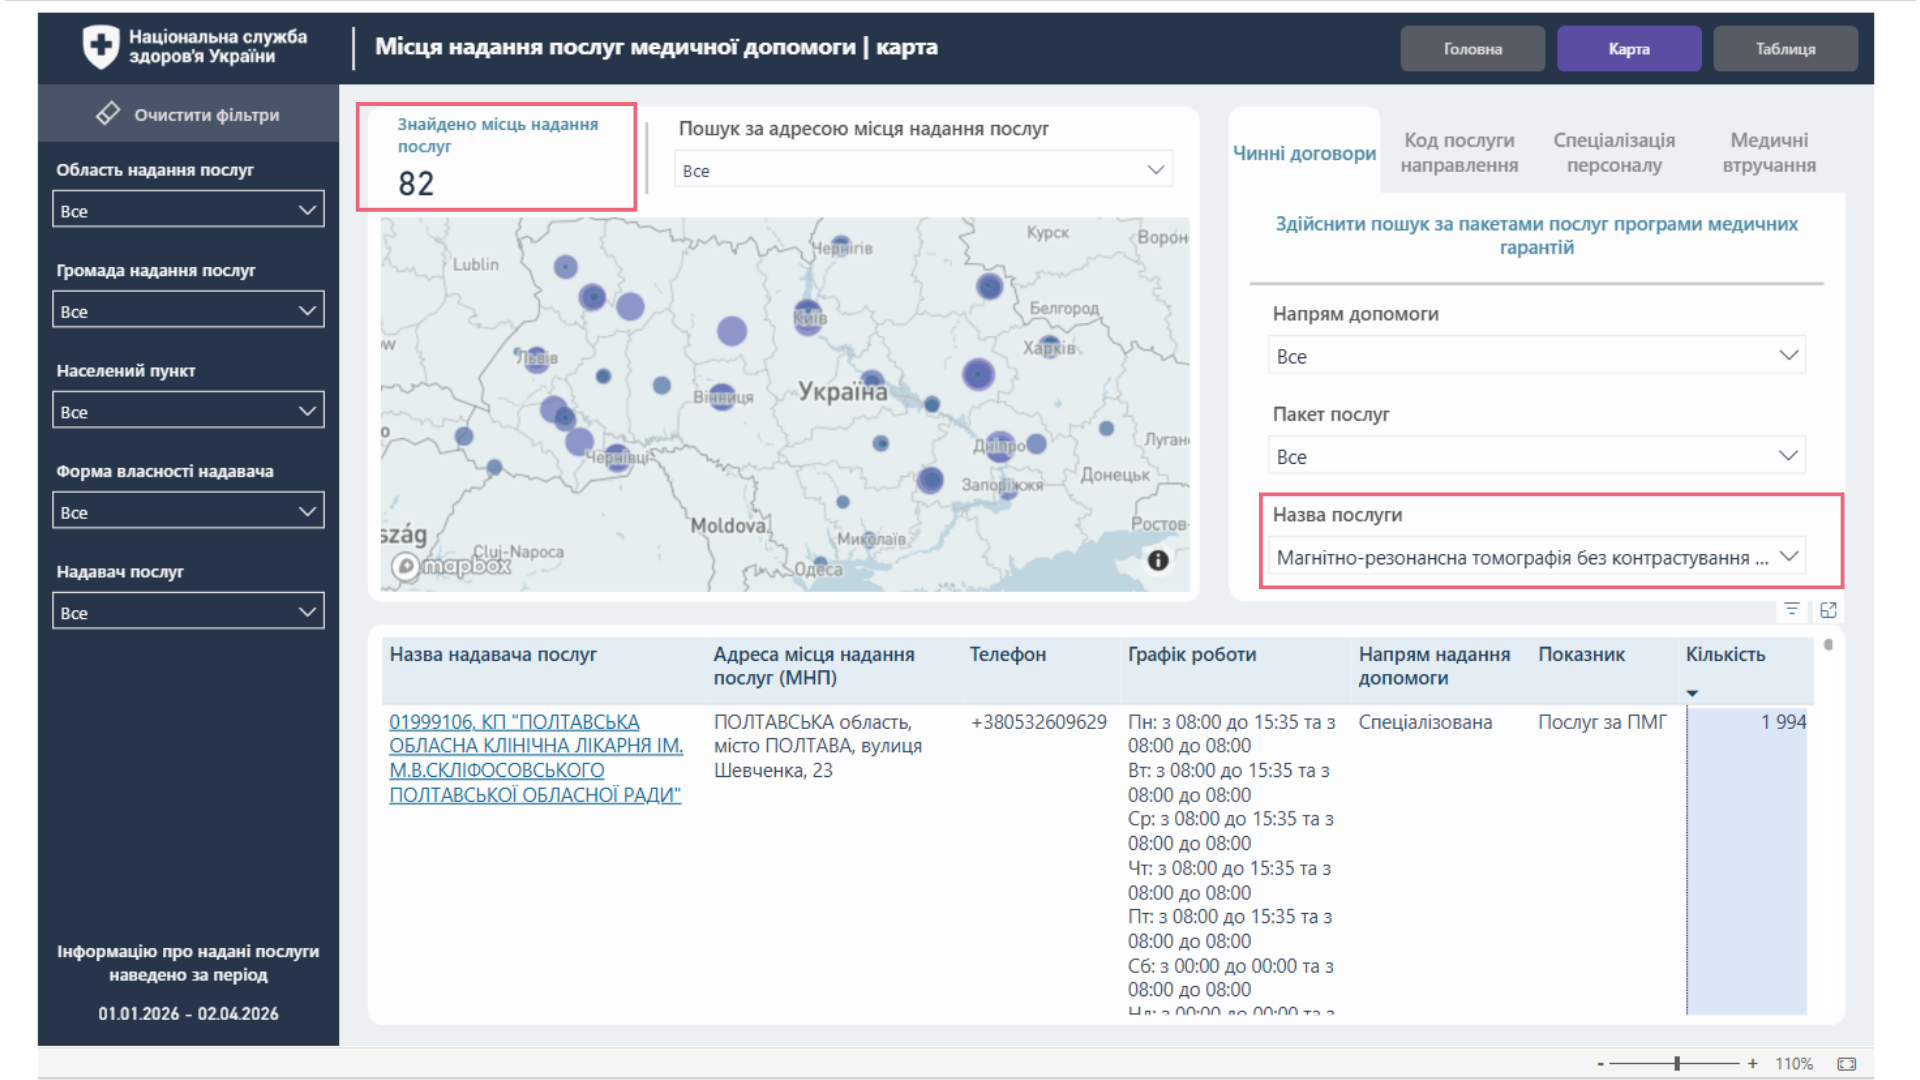Click zoom in plus icon
Screen dimensions: 1920x1080
pyautogui.click(x=1752, y=1064)
